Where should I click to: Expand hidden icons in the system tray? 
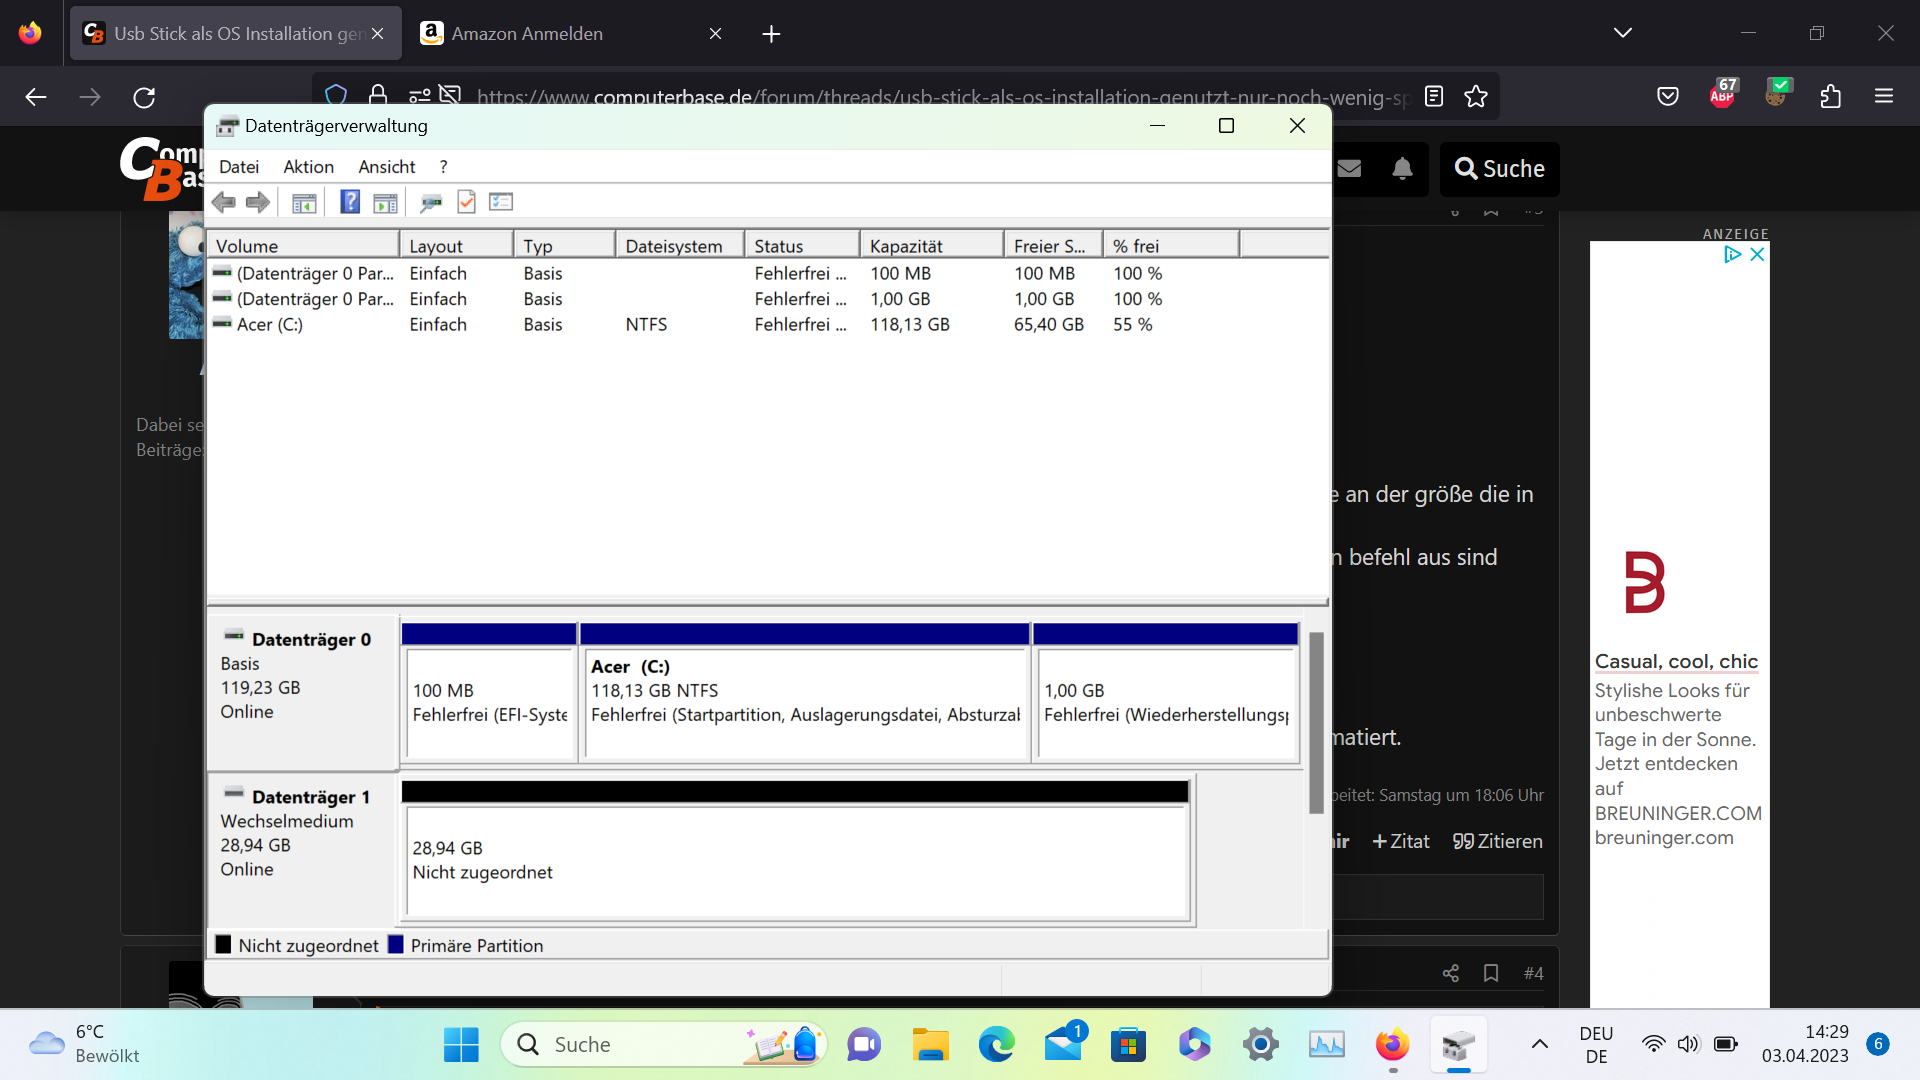click(1539, 1044)
